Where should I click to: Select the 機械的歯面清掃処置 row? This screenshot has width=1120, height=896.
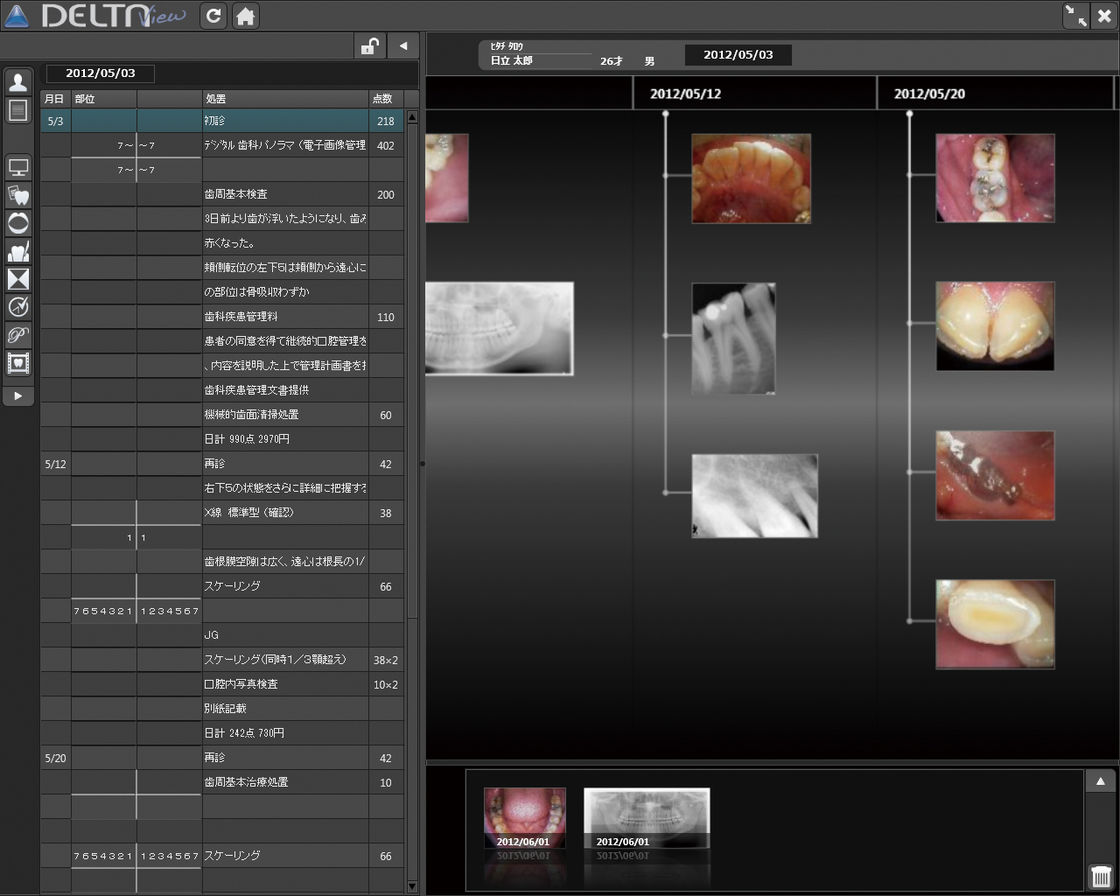222,414
